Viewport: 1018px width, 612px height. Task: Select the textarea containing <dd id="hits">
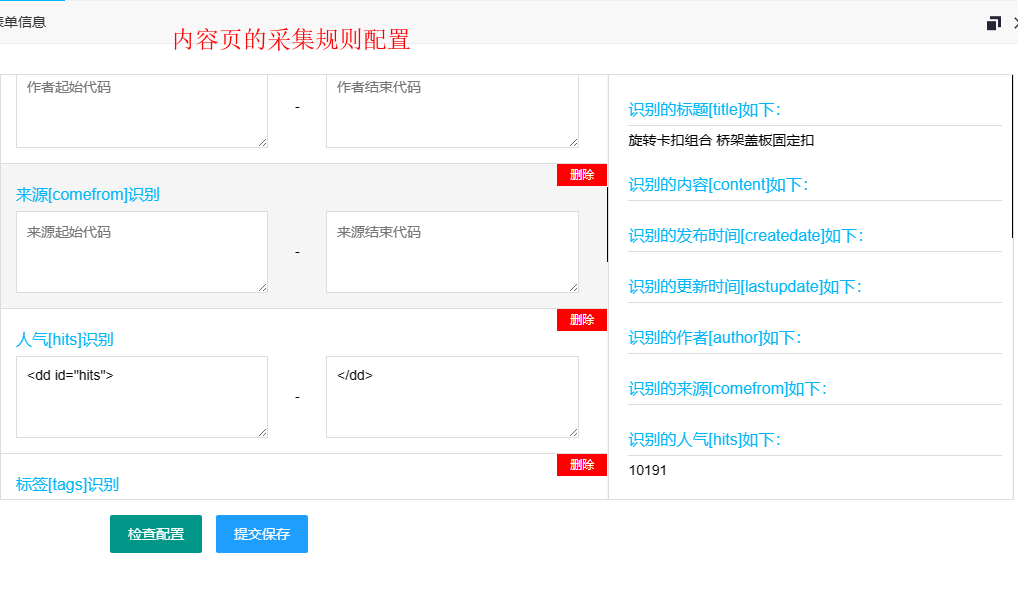141,396
